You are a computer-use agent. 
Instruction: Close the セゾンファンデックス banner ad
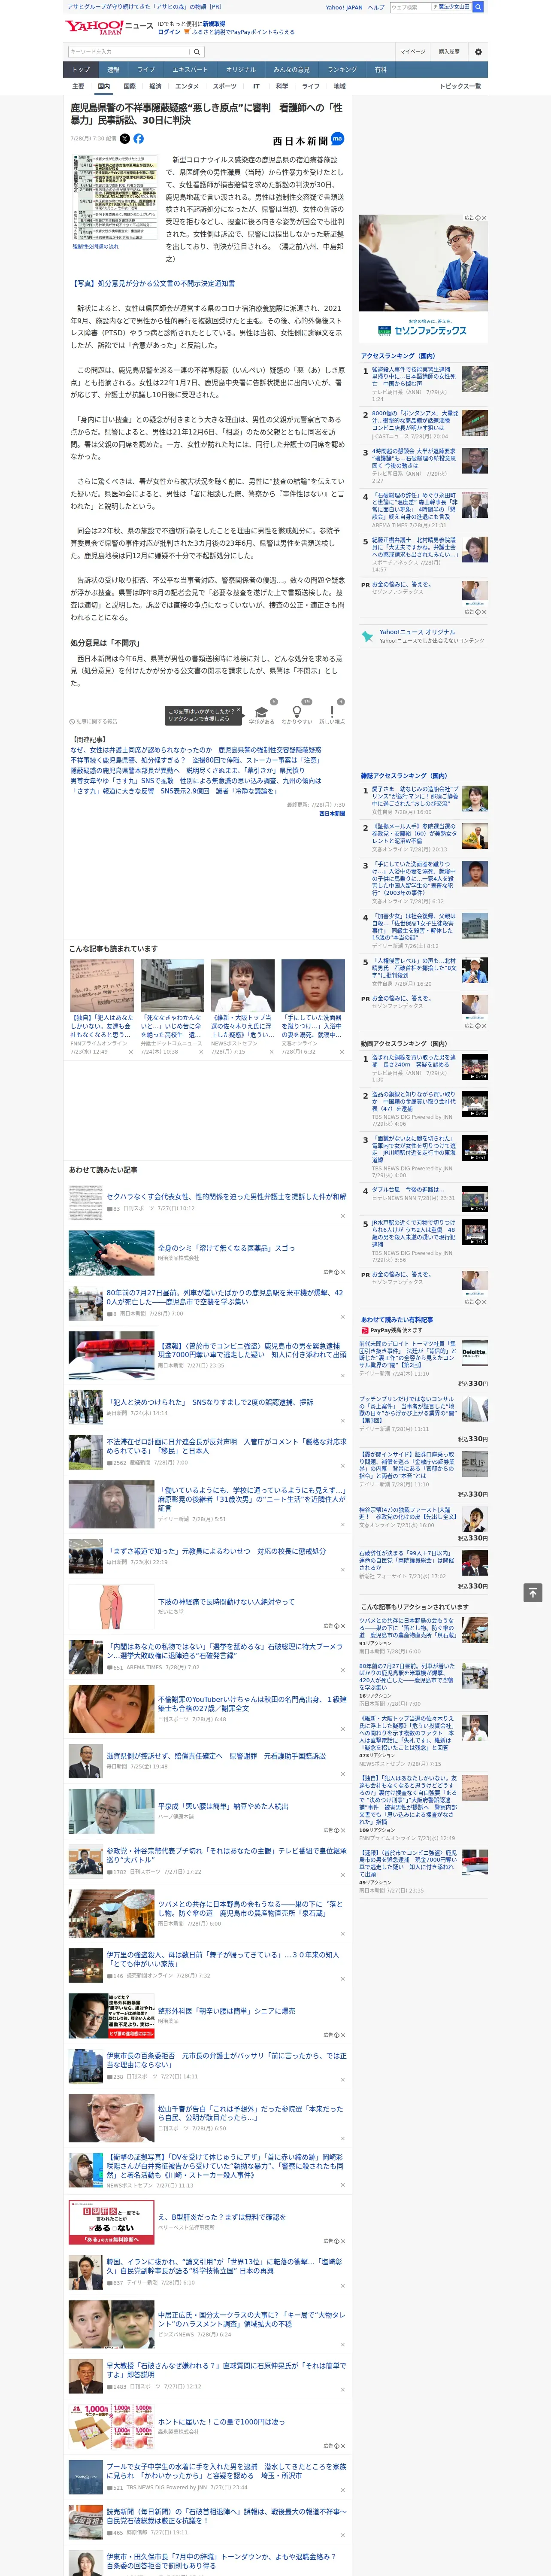coord(484,218)
